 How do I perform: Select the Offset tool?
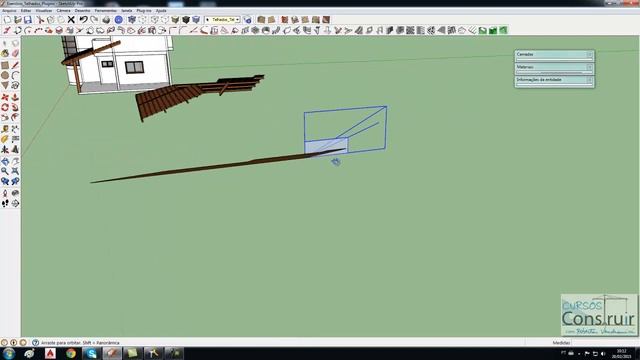(15, 118)
